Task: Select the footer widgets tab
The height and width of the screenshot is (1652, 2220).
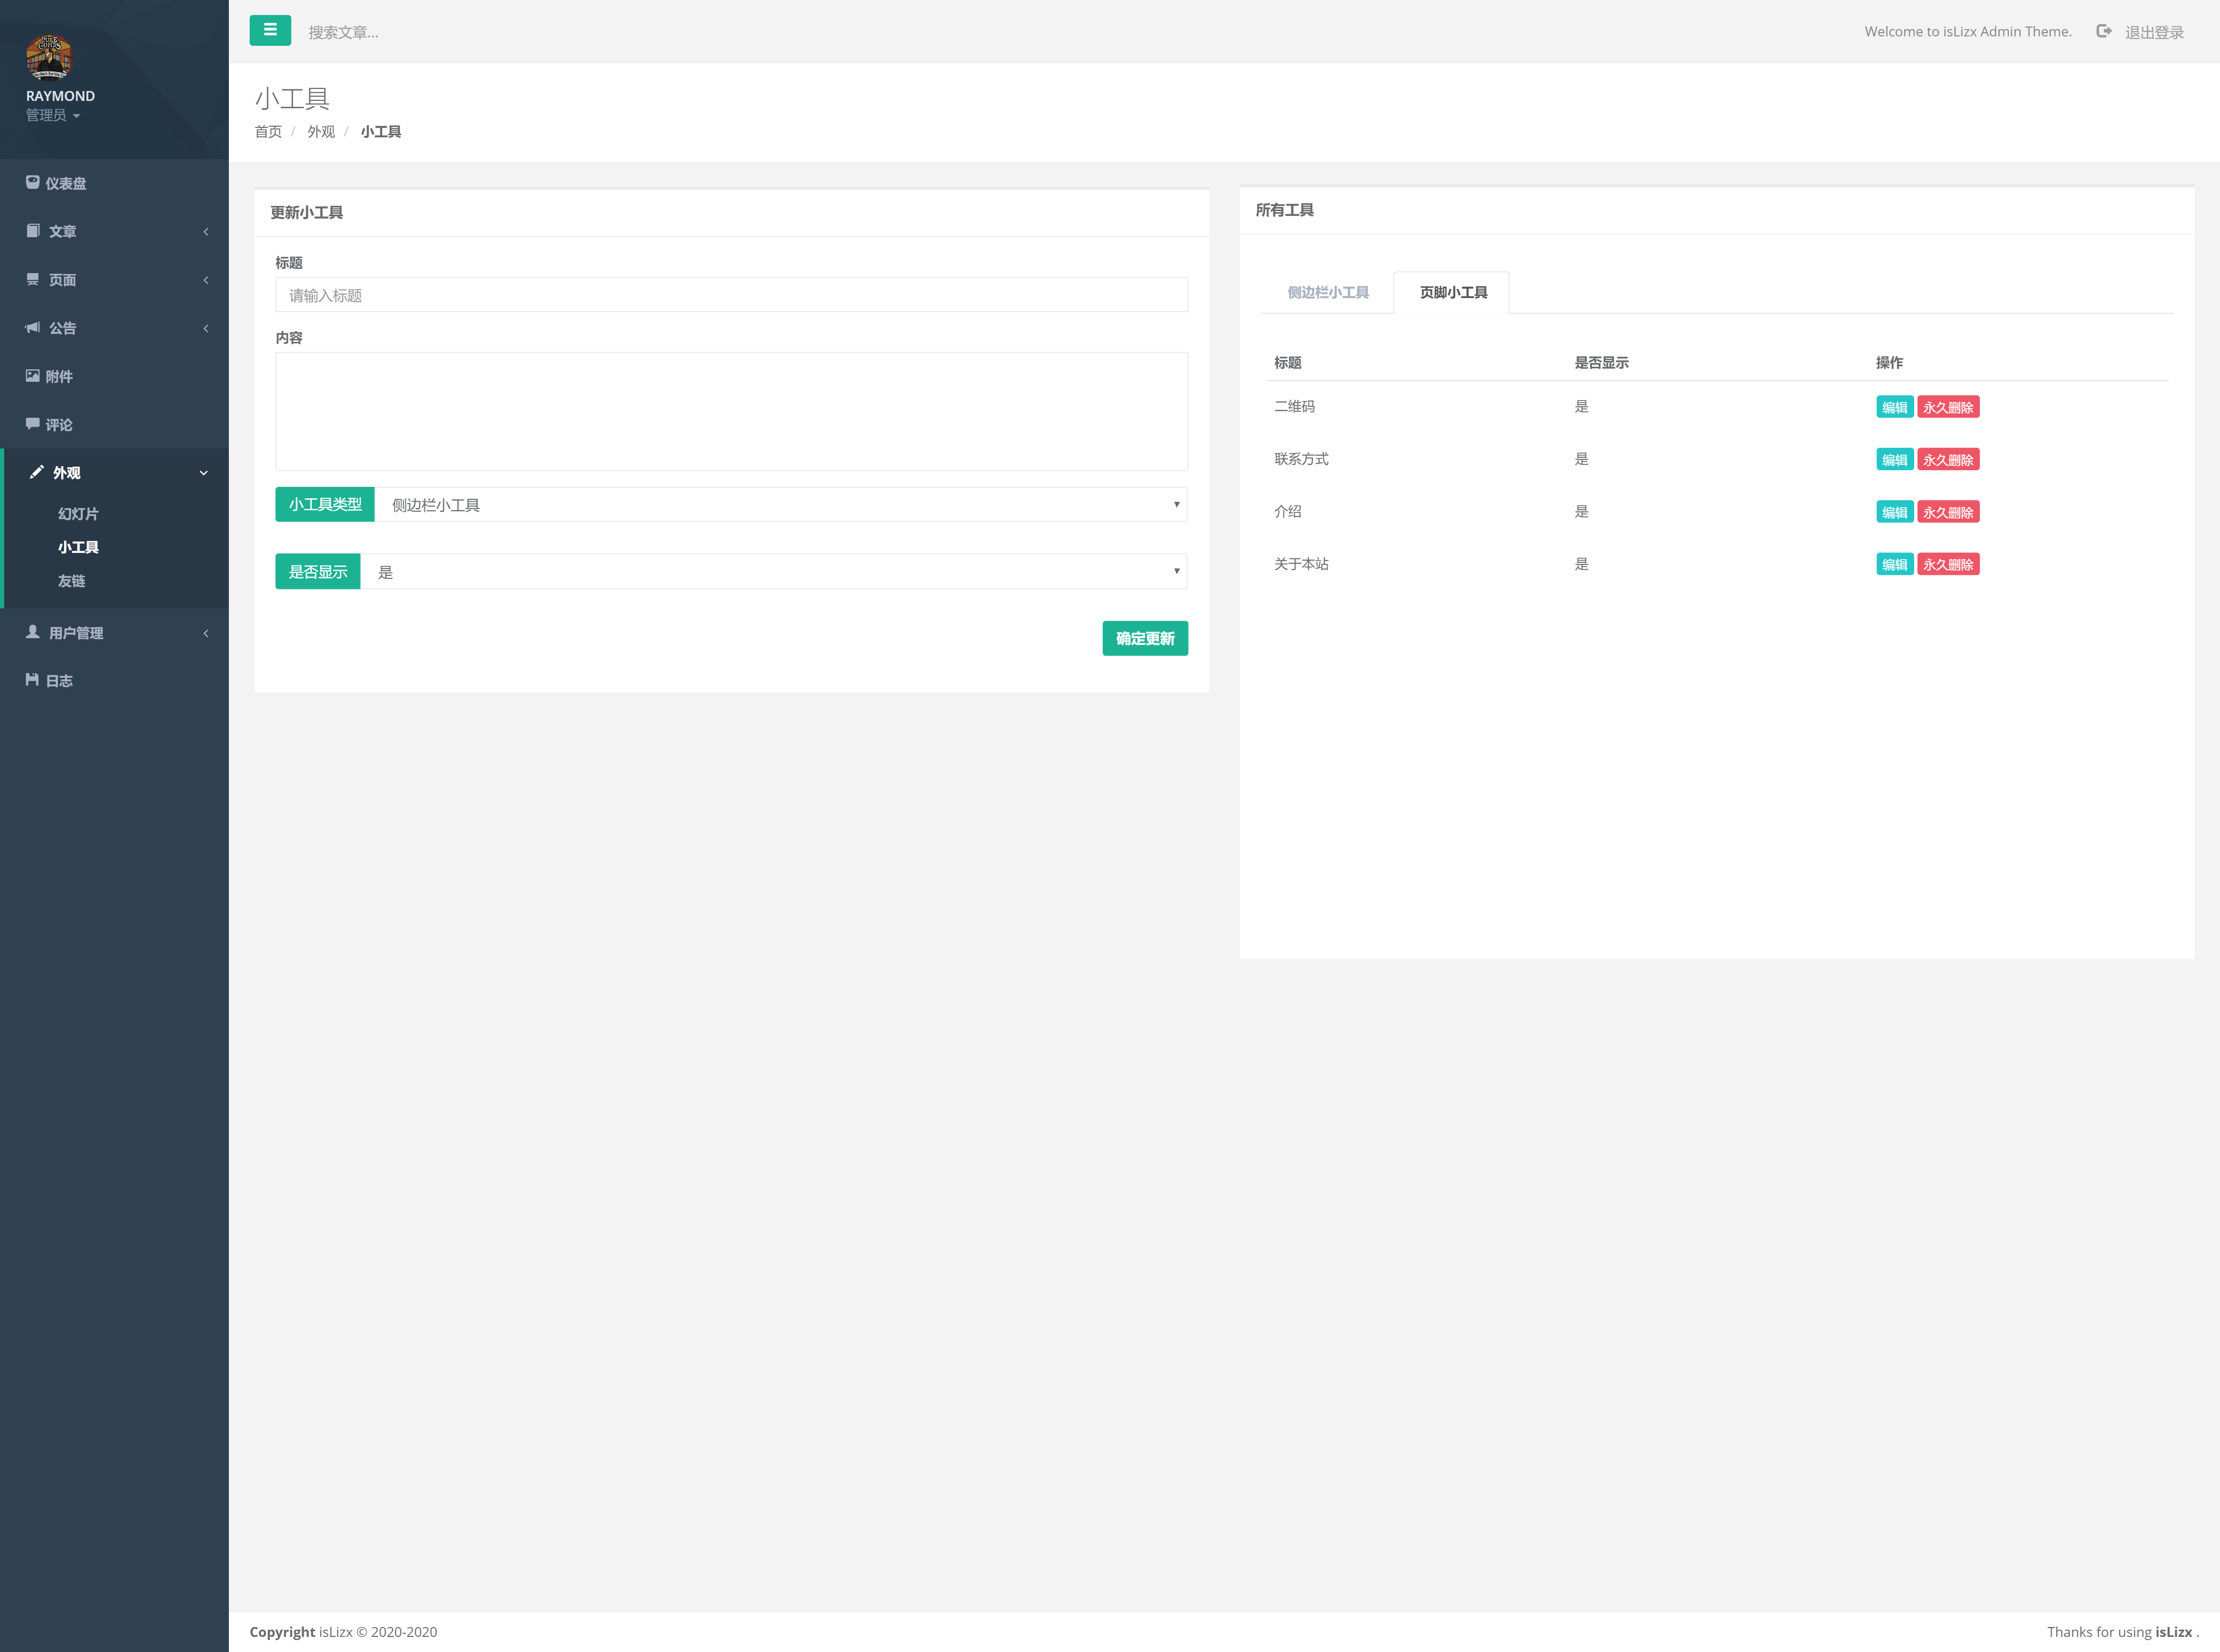Action: coord(1452,292)
